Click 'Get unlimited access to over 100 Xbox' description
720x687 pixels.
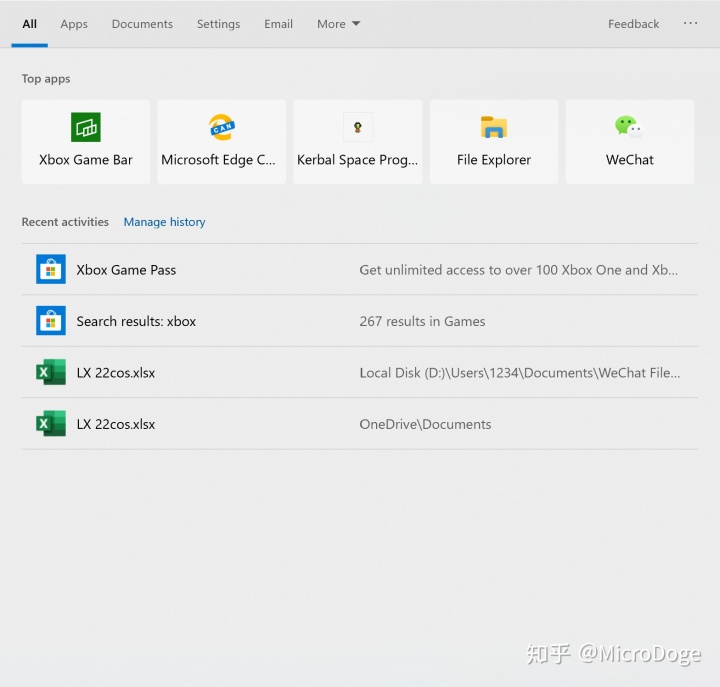tap(518, 270)
